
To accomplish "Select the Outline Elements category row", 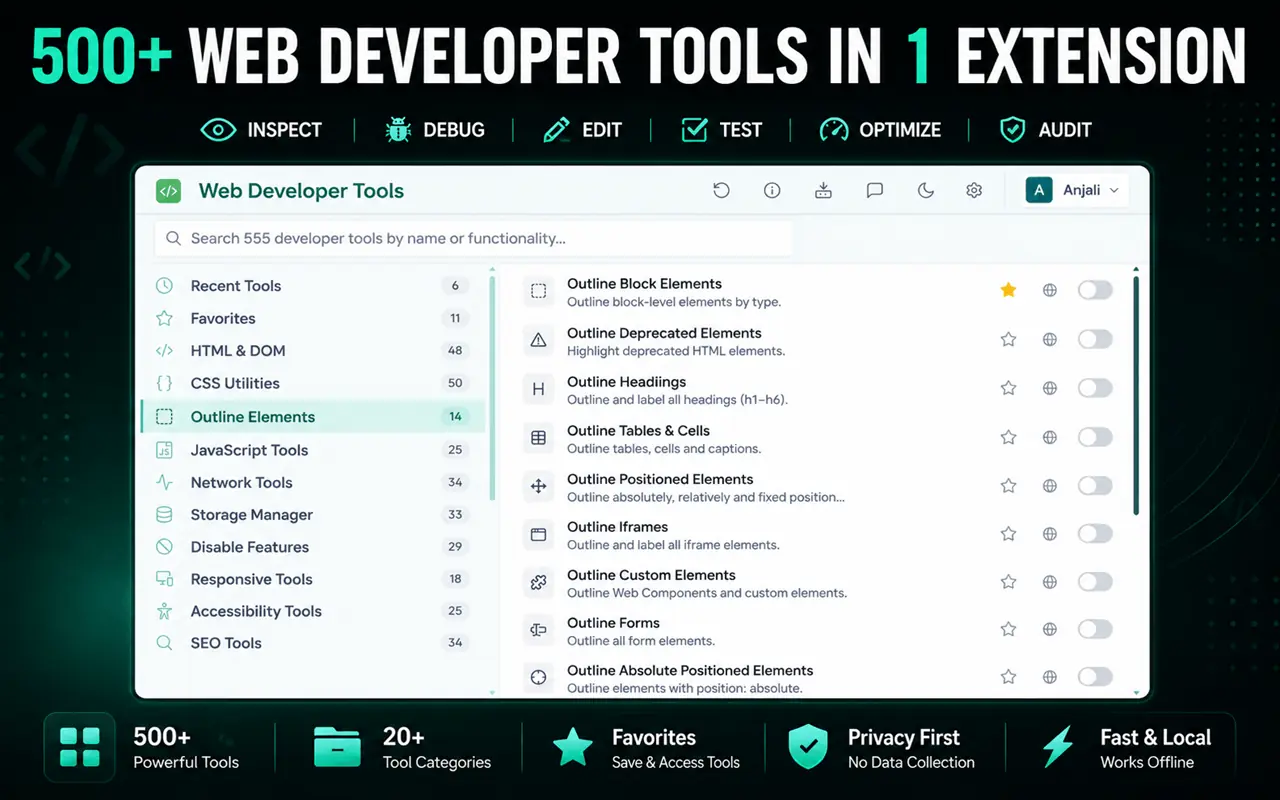I will tap(313, 417).
